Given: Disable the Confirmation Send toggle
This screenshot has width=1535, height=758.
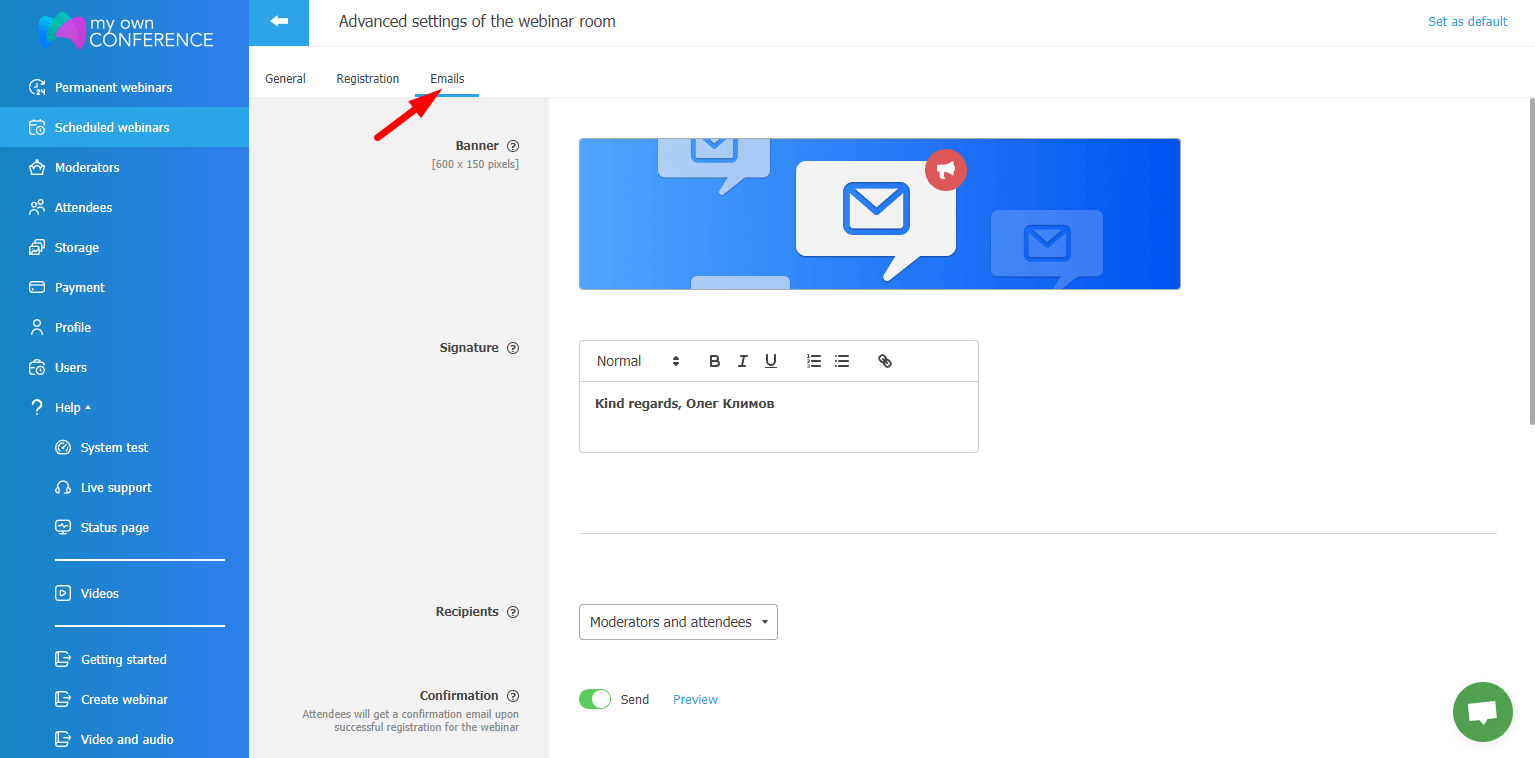Looking at the screenshot, I should point(595,699).
